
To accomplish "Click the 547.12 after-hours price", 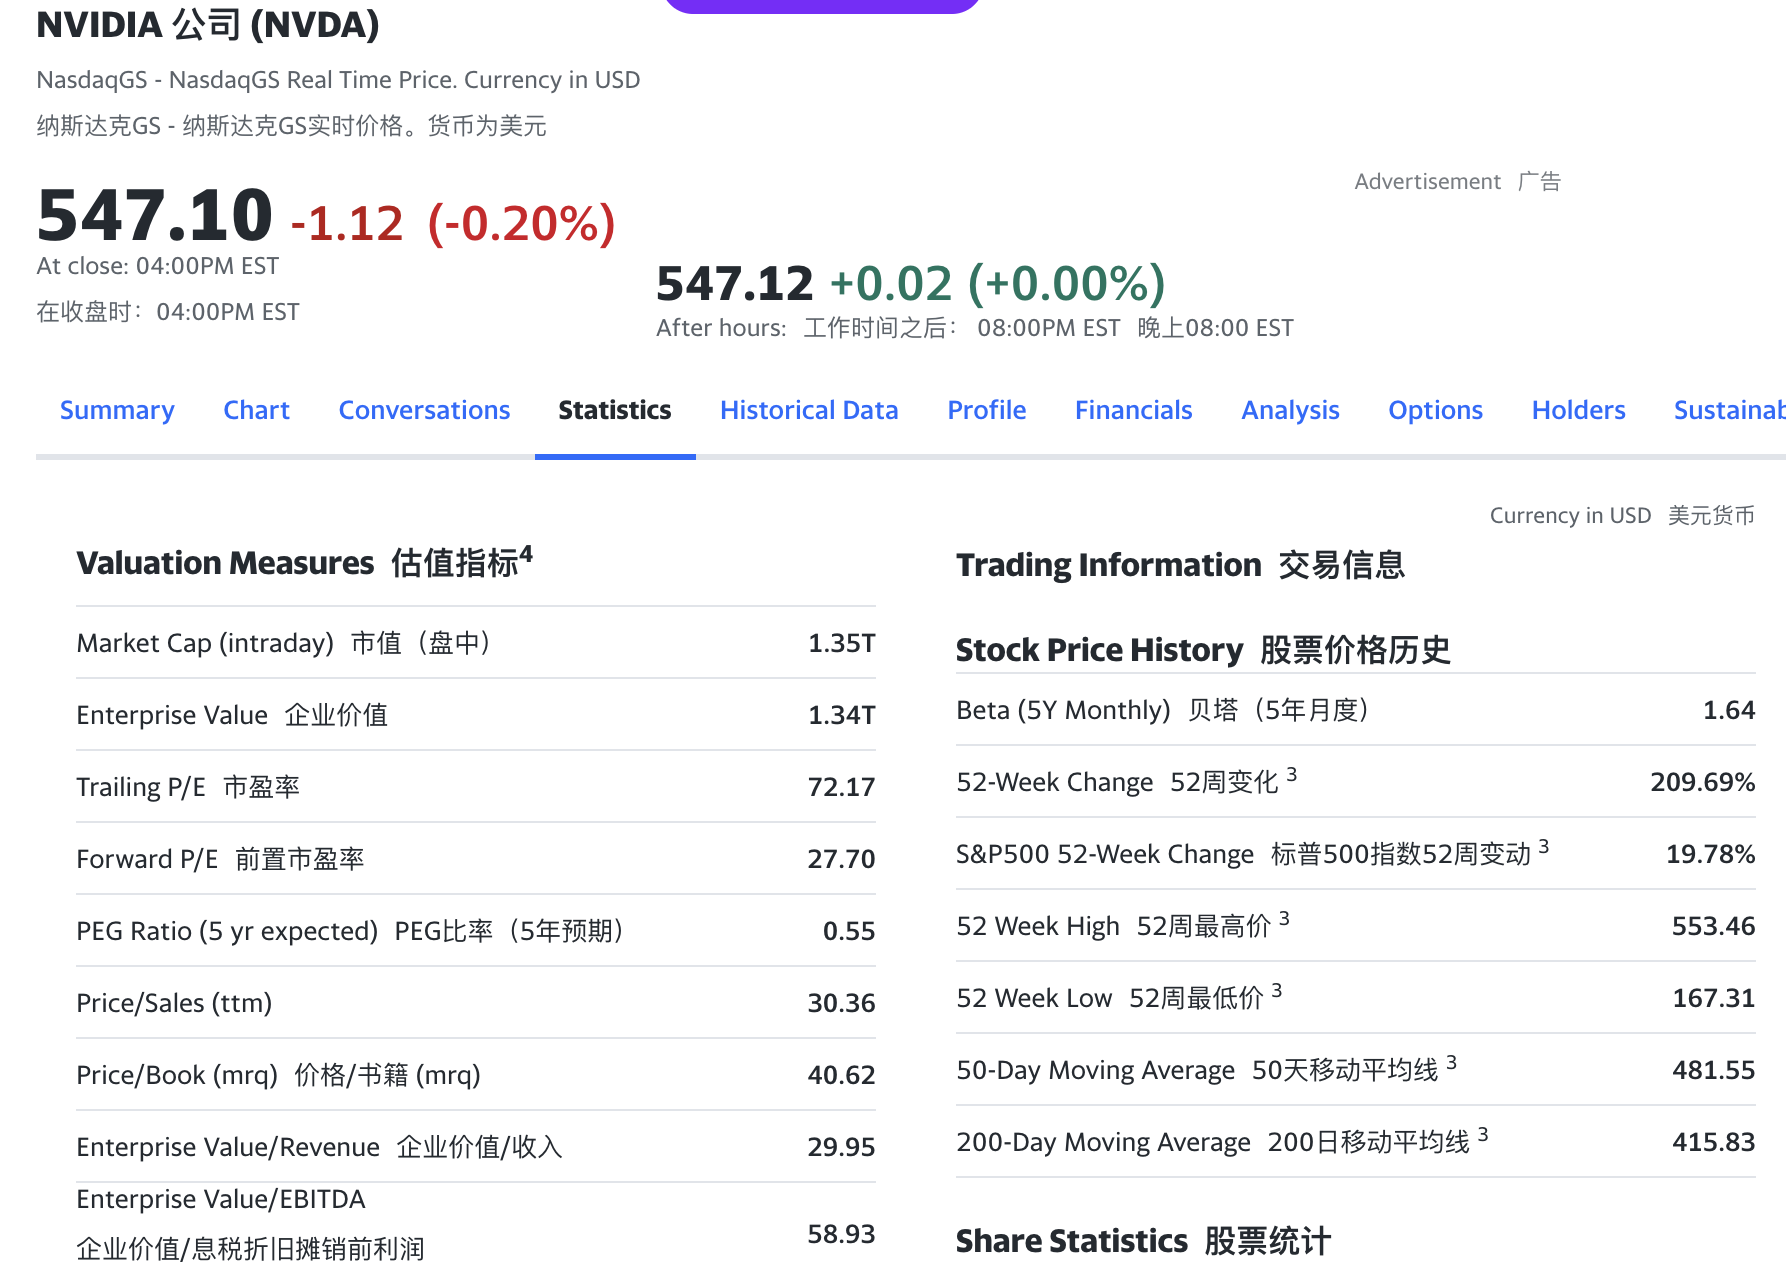I will pyautogui.click(x=735, y=283).
